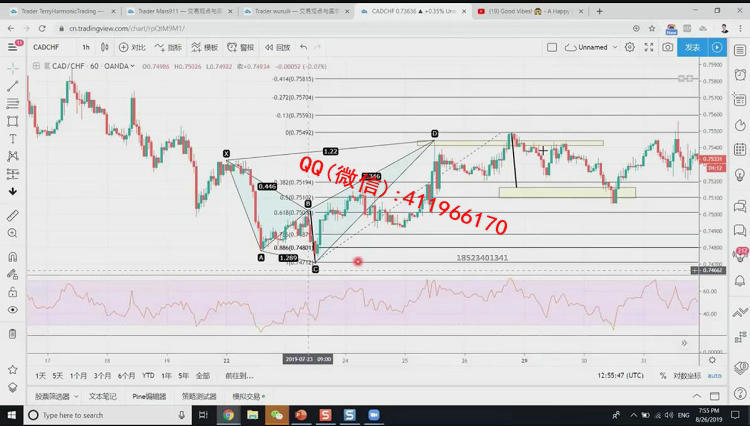Toggle lock all drawing tools
750x426 pixels.
pos(13,292)
